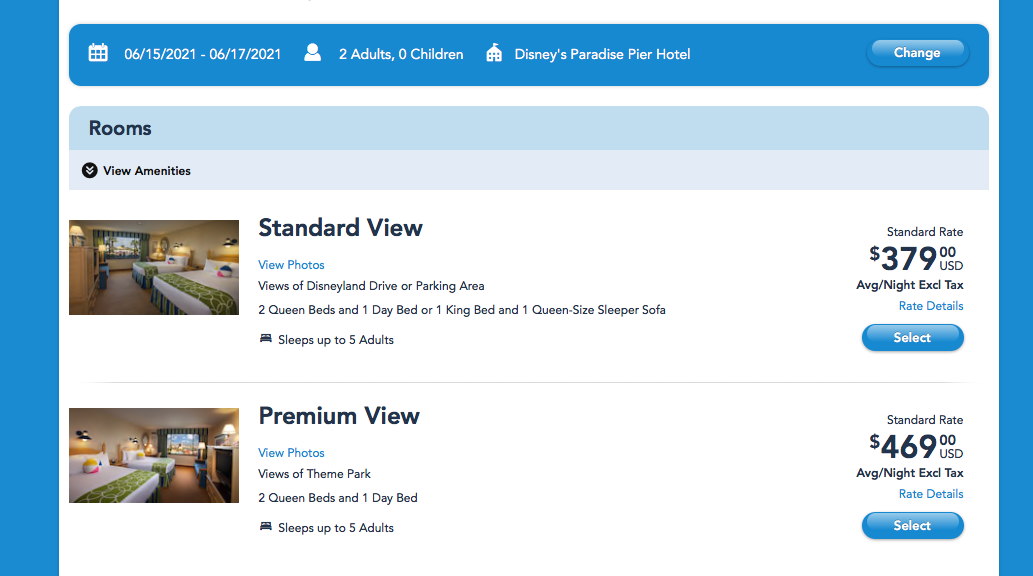Expand View Amenities with the chevron icon
Image resolution: width=1033 pixels, height=576 pixels.
pyautogui.click(x=90, y=171)
